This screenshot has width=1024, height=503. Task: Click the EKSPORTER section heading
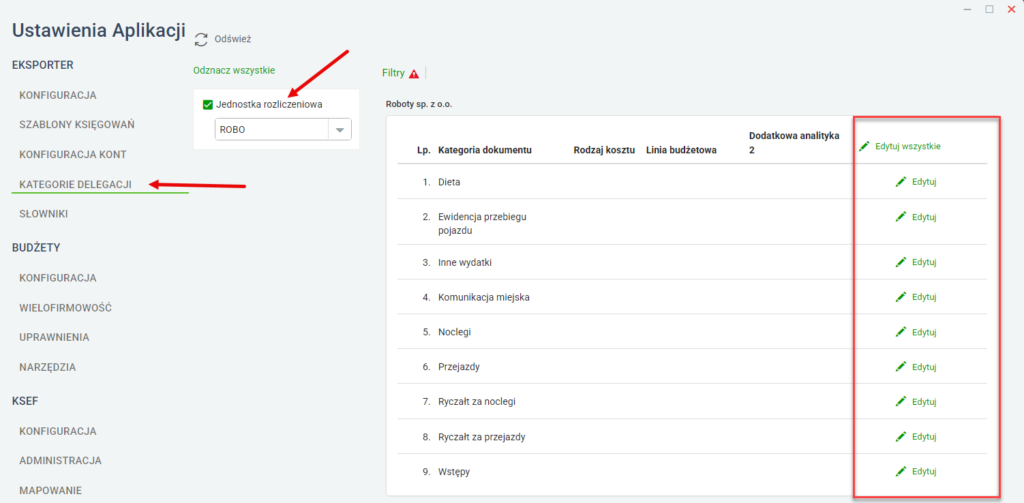coord(42,65)
